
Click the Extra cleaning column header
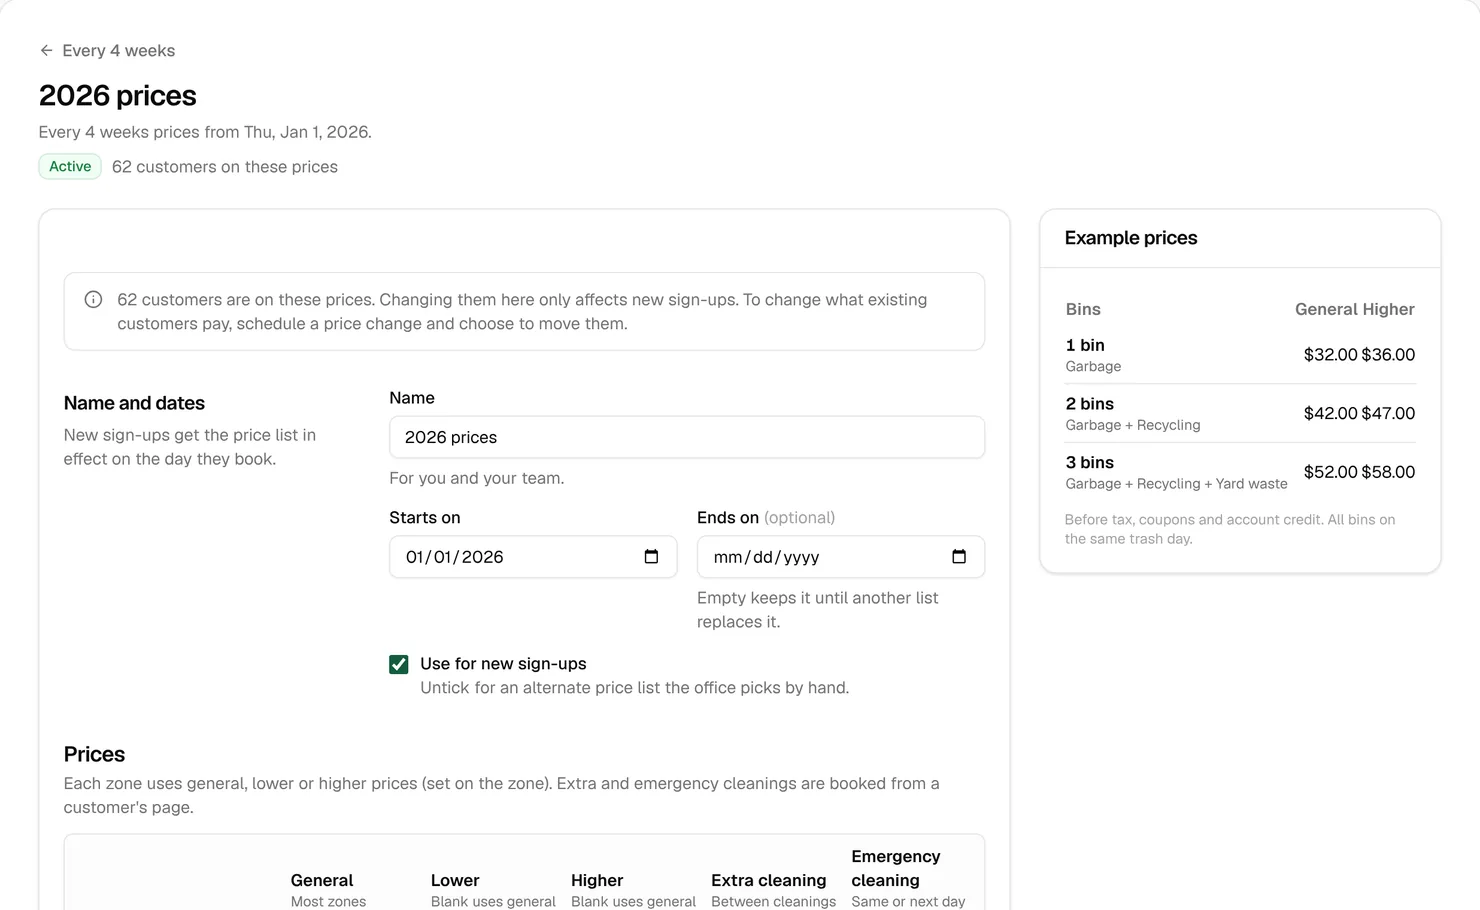point(769,880)
